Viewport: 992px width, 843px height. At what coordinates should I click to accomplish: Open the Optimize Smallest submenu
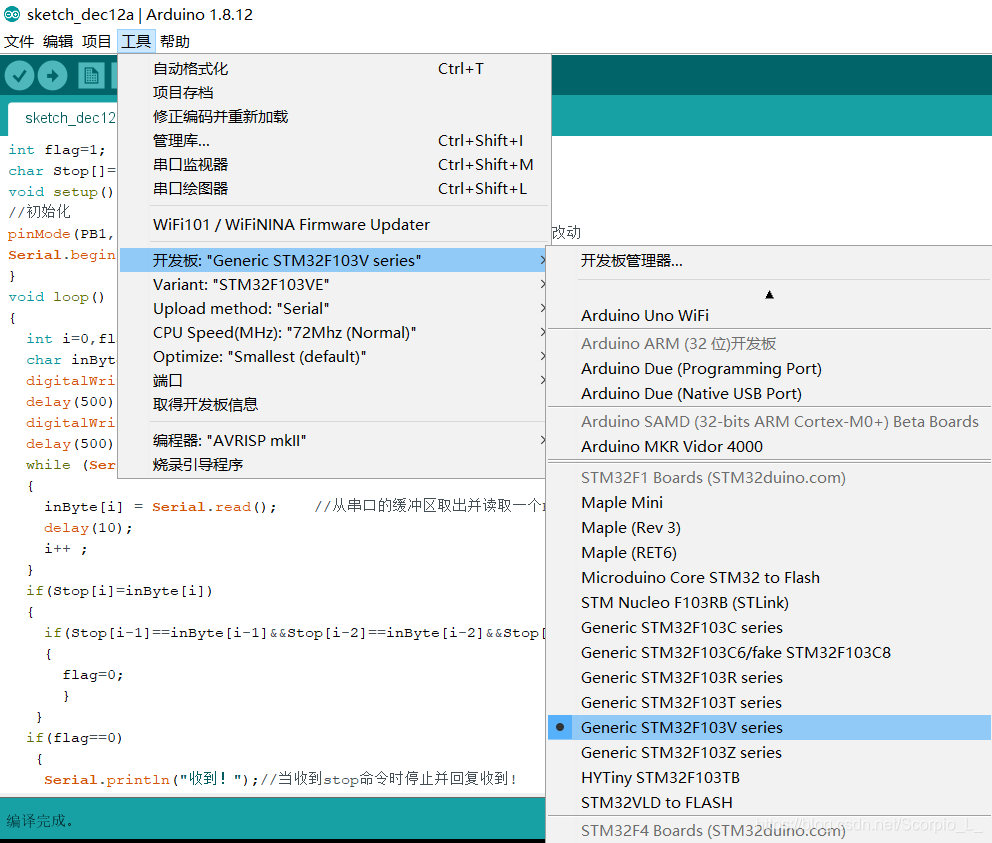[333, 357]
